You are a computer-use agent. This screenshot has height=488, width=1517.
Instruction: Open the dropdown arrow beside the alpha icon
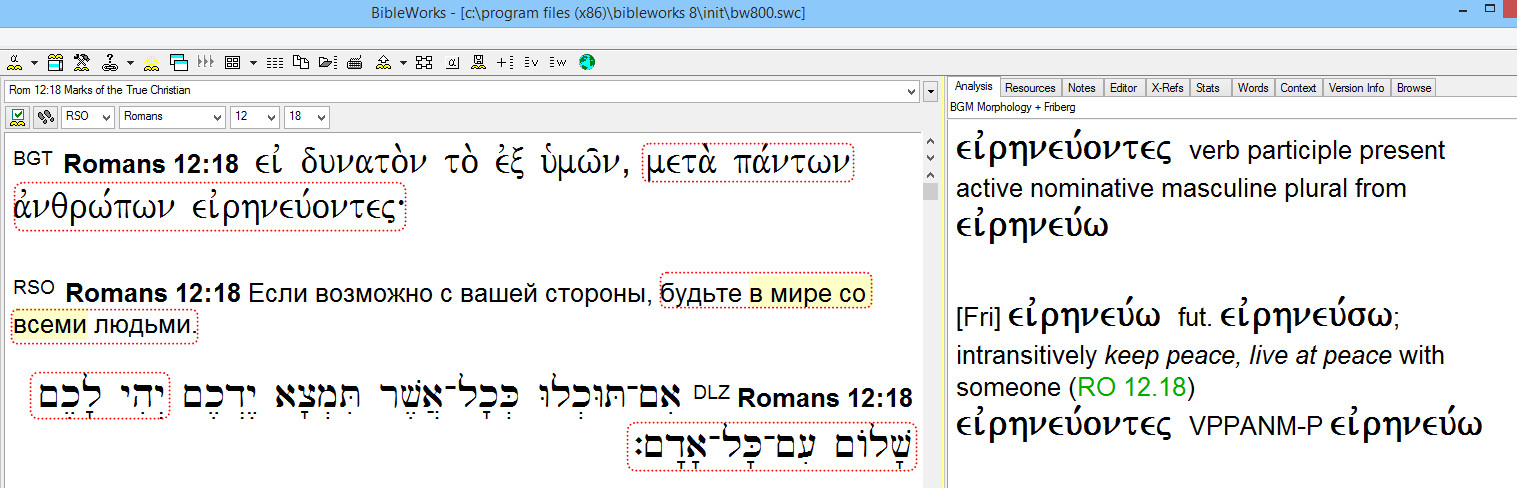(34, 62)
